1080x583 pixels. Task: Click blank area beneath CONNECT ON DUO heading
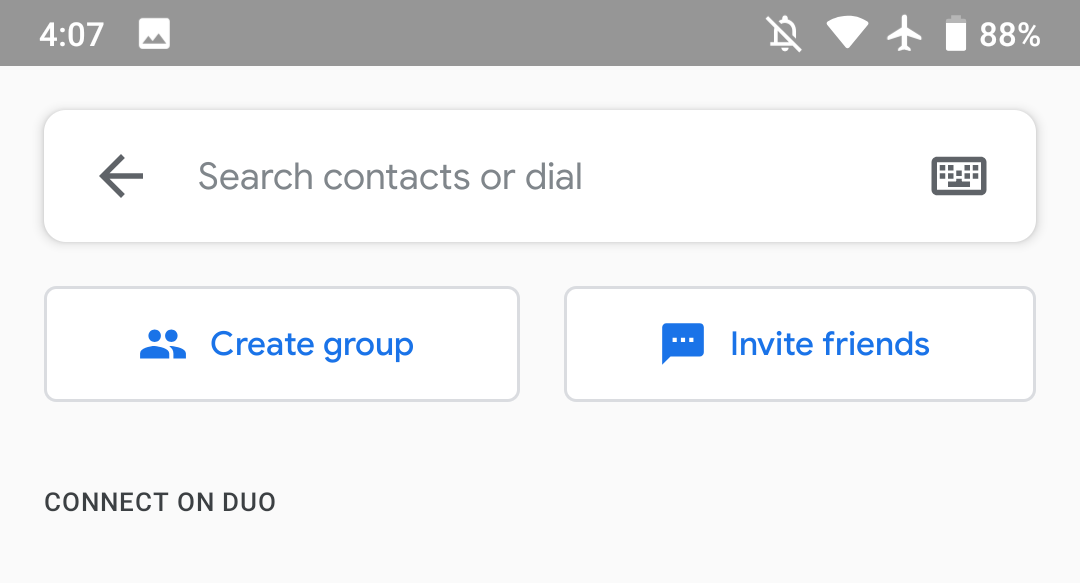pyautogui.click(x=540, y=555)
